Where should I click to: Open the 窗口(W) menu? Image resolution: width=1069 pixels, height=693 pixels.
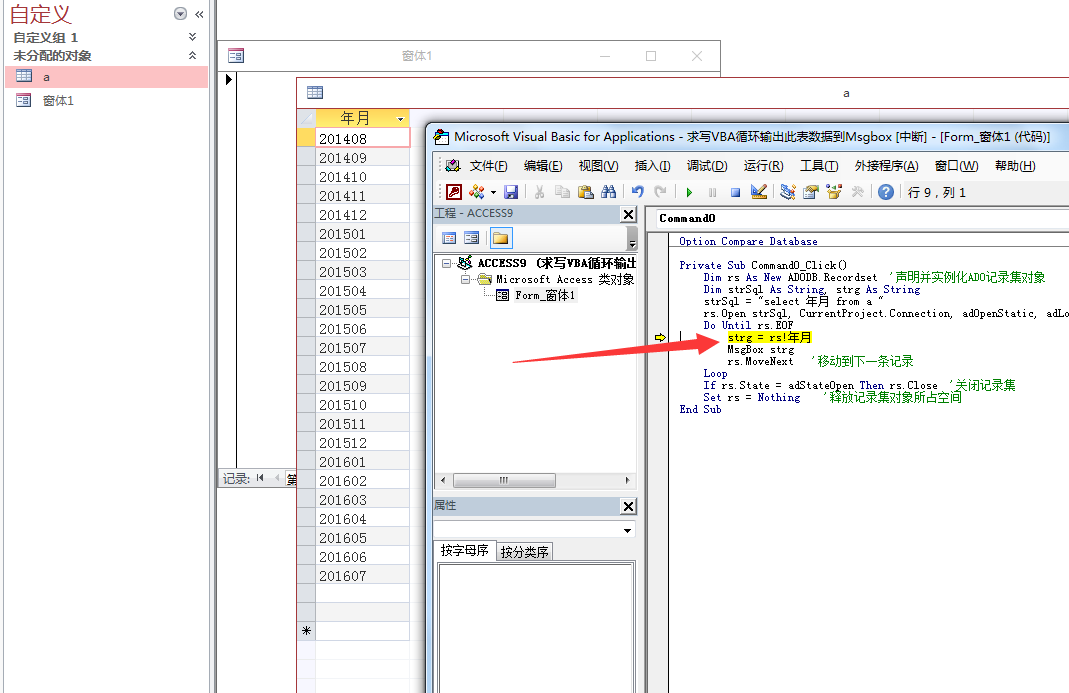[956, 166]
